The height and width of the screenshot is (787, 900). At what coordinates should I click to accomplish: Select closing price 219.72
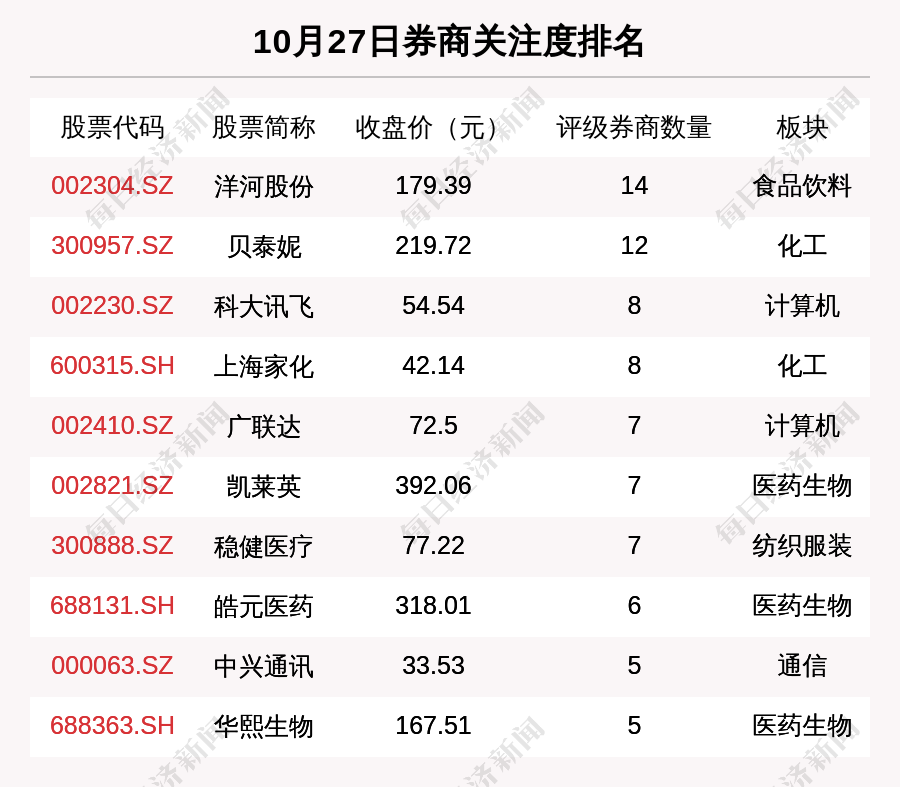(433, 246)
